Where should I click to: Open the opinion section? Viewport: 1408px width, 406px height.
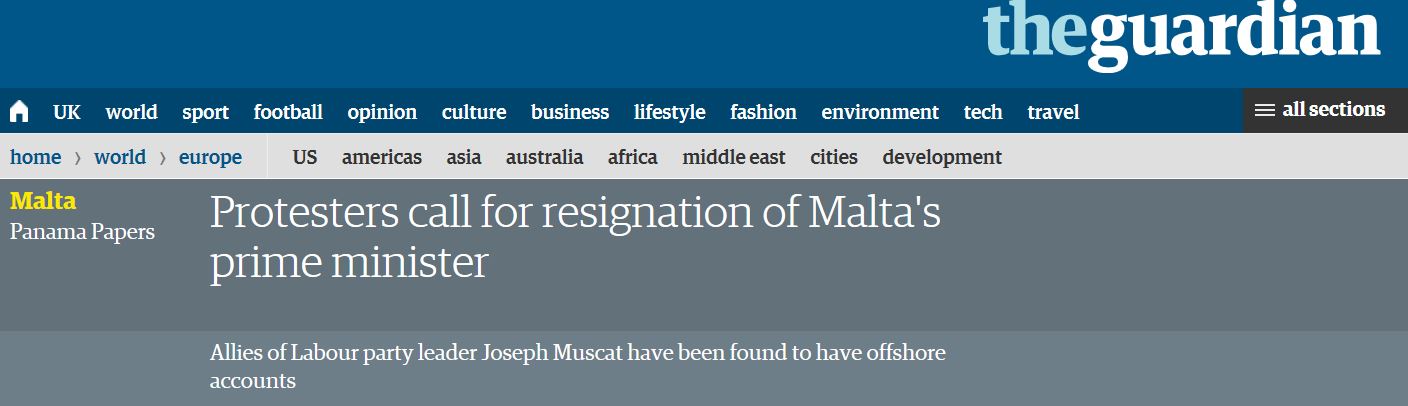[382, 112]
